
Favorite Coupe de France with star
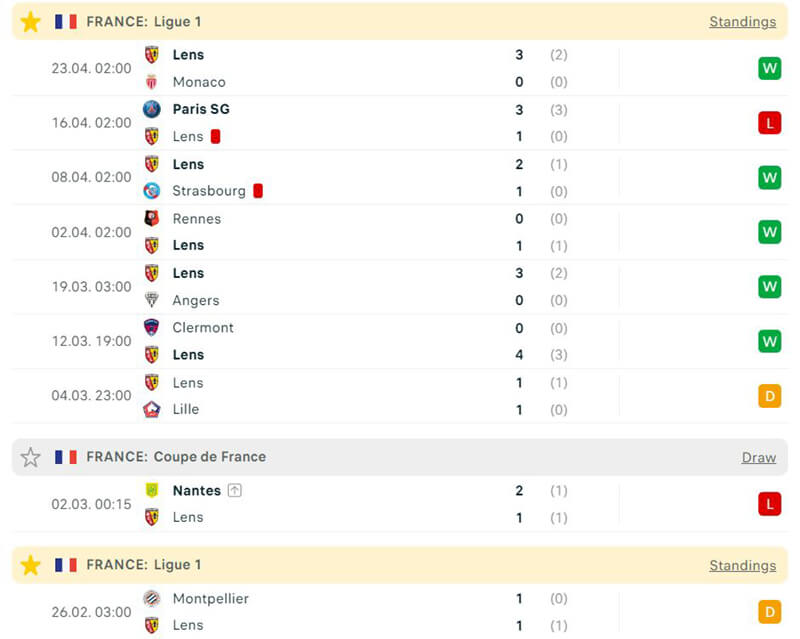click(x=31, y=457)
